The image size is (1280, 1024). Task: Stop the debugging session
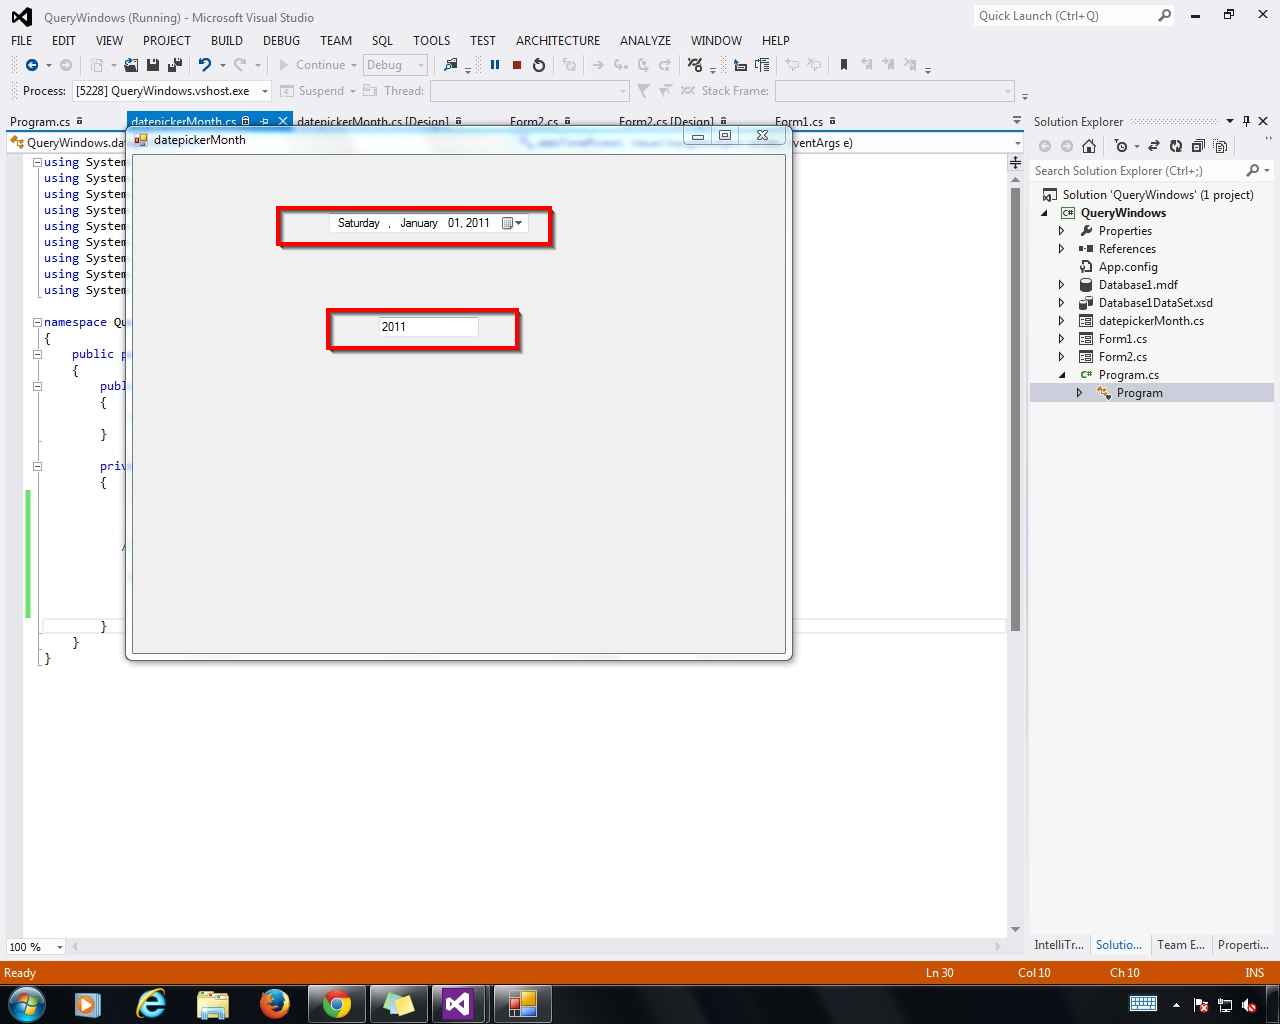click(517, 65)
